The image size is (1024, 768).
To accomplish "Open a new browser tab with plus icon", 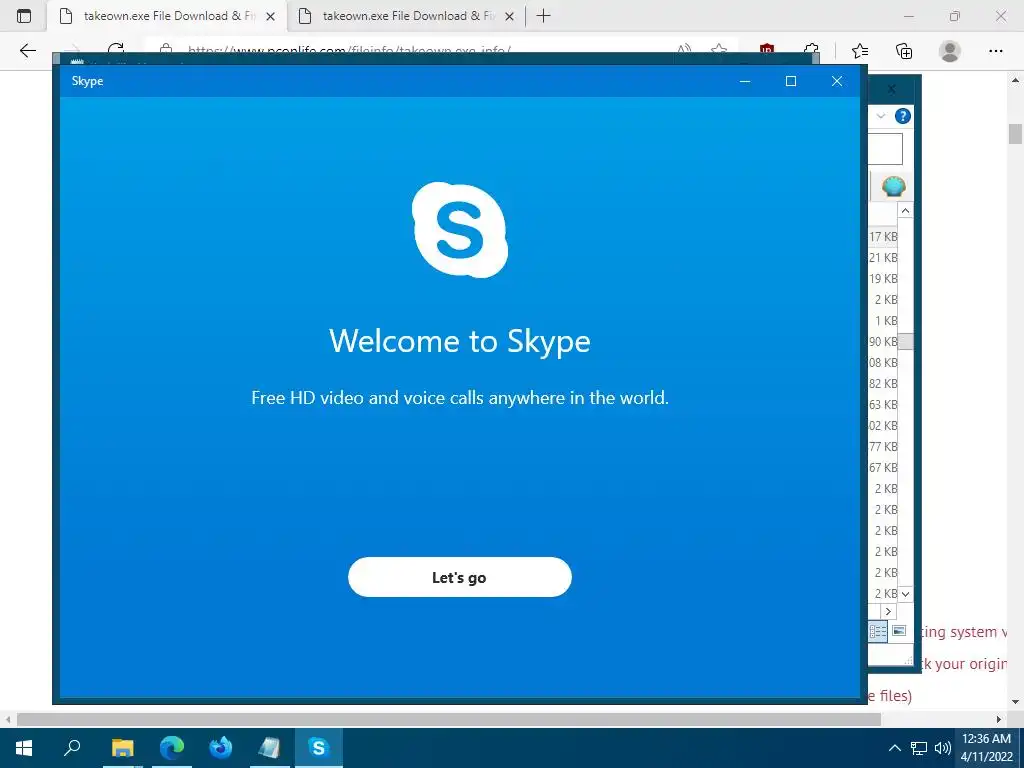I will (543, 16).
